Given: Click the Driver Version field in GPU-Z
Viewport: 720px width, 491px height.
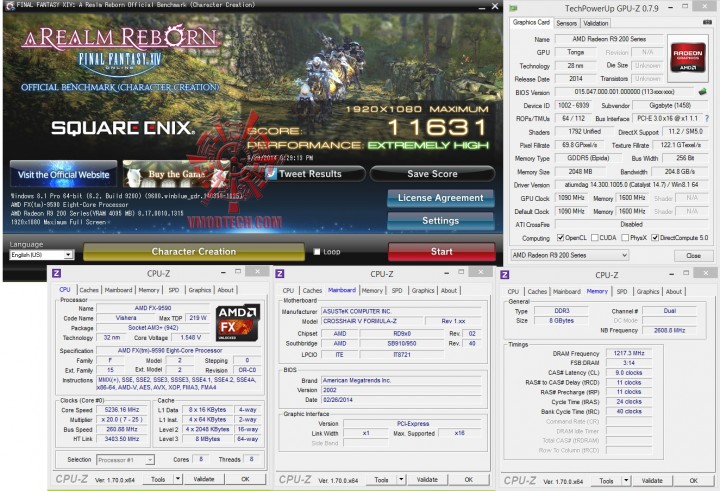Looking at the screenshot, I should pyautogui.click(x=631, y=185).
